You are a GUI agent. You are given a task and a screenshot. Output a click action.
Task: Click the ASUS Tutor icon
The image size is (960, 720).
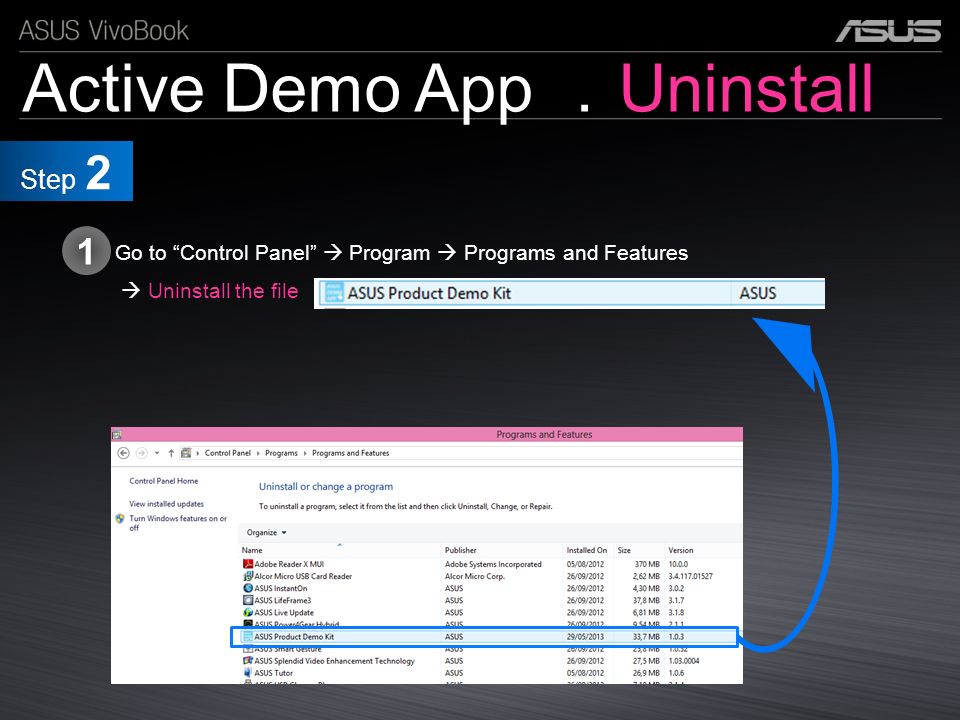tap(247, 673)
